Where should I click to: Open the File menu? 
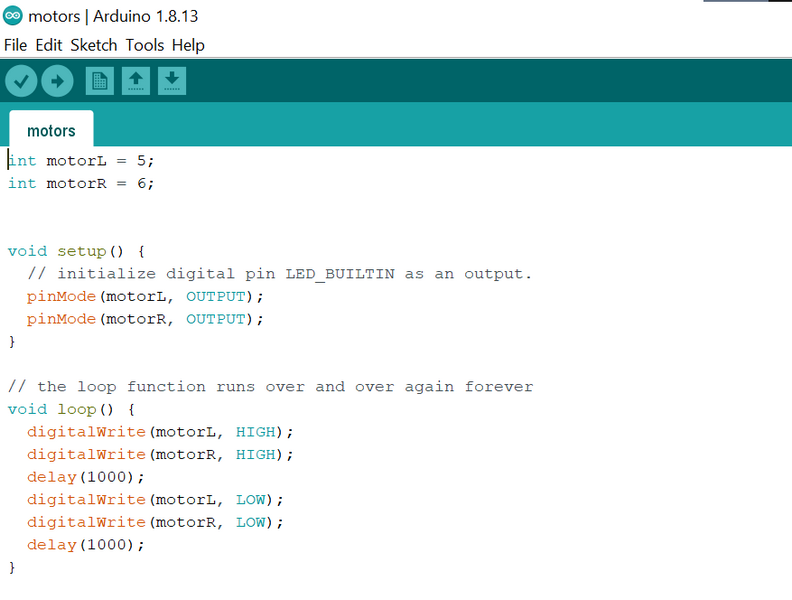(x=16, y=45)
